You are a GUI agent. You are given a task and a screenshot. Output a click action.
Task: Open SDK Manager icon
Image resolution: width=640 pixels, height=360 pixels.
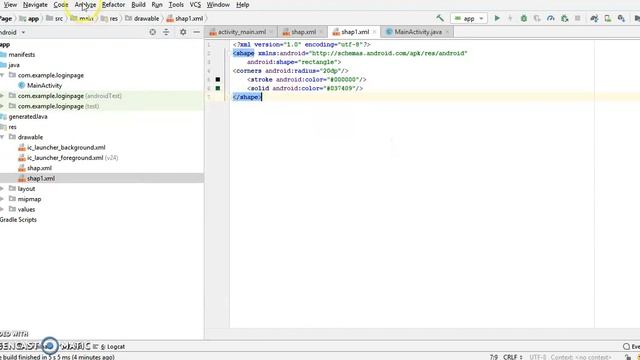[621, 18]
